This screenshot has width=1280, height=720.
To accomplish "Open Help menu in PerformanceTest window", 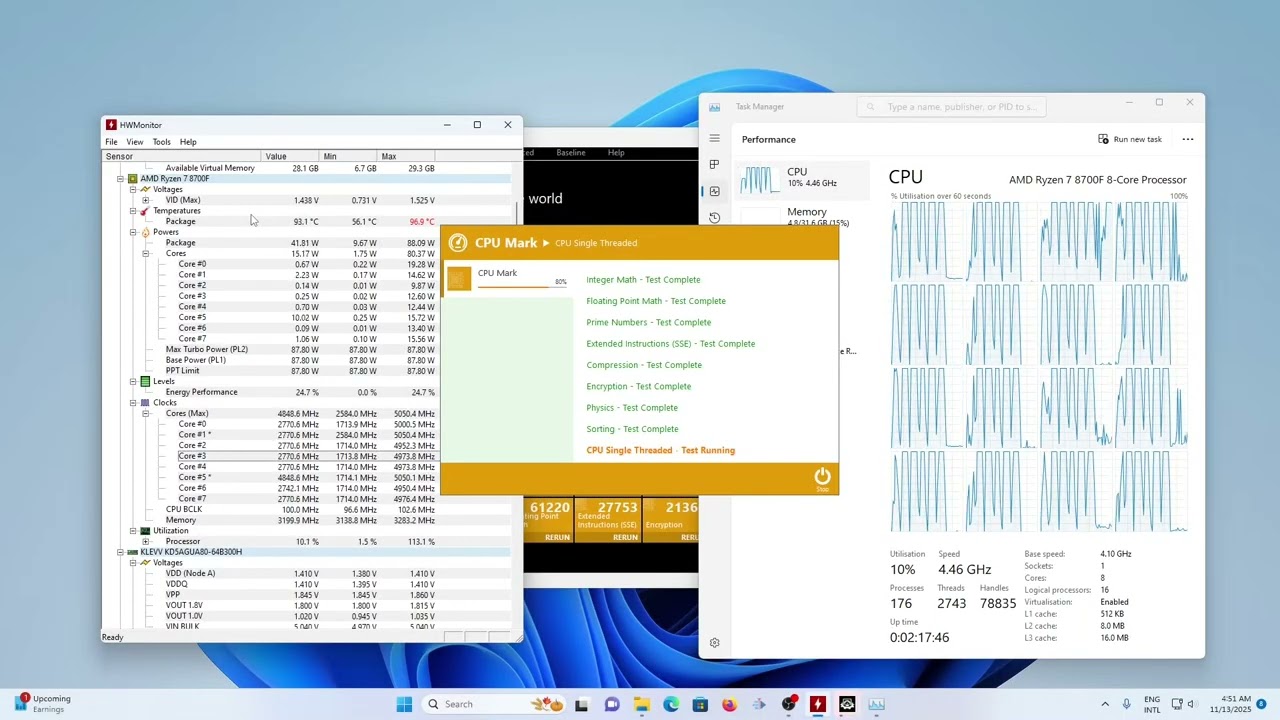I will 616,153.
